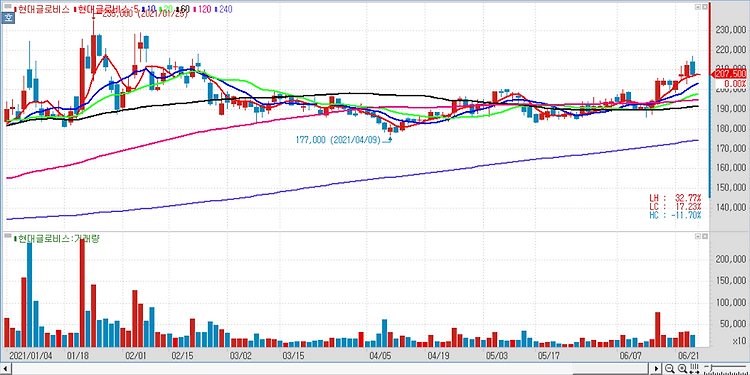The image size is (750, 375).
Task: Click the bar spacing adjust icon
Action: pos(695,368)
